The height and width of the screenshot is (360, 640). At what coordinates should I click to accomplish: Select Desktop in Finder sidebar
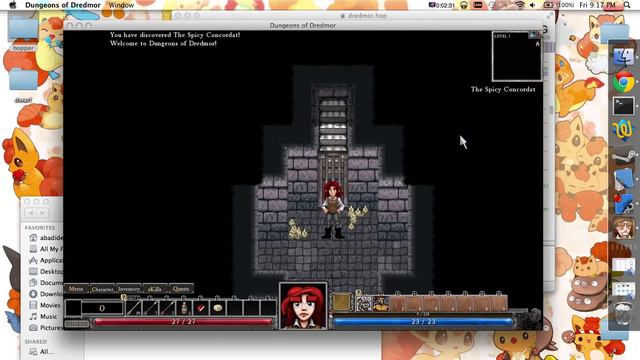46,271
